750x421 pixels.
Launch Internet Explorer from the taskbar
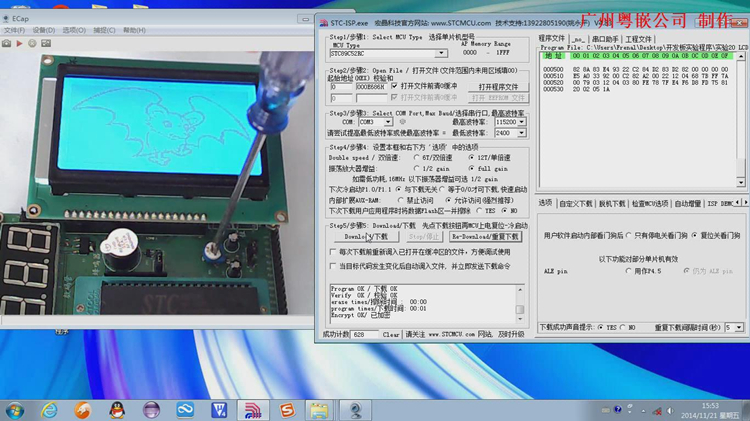[49, 410]
